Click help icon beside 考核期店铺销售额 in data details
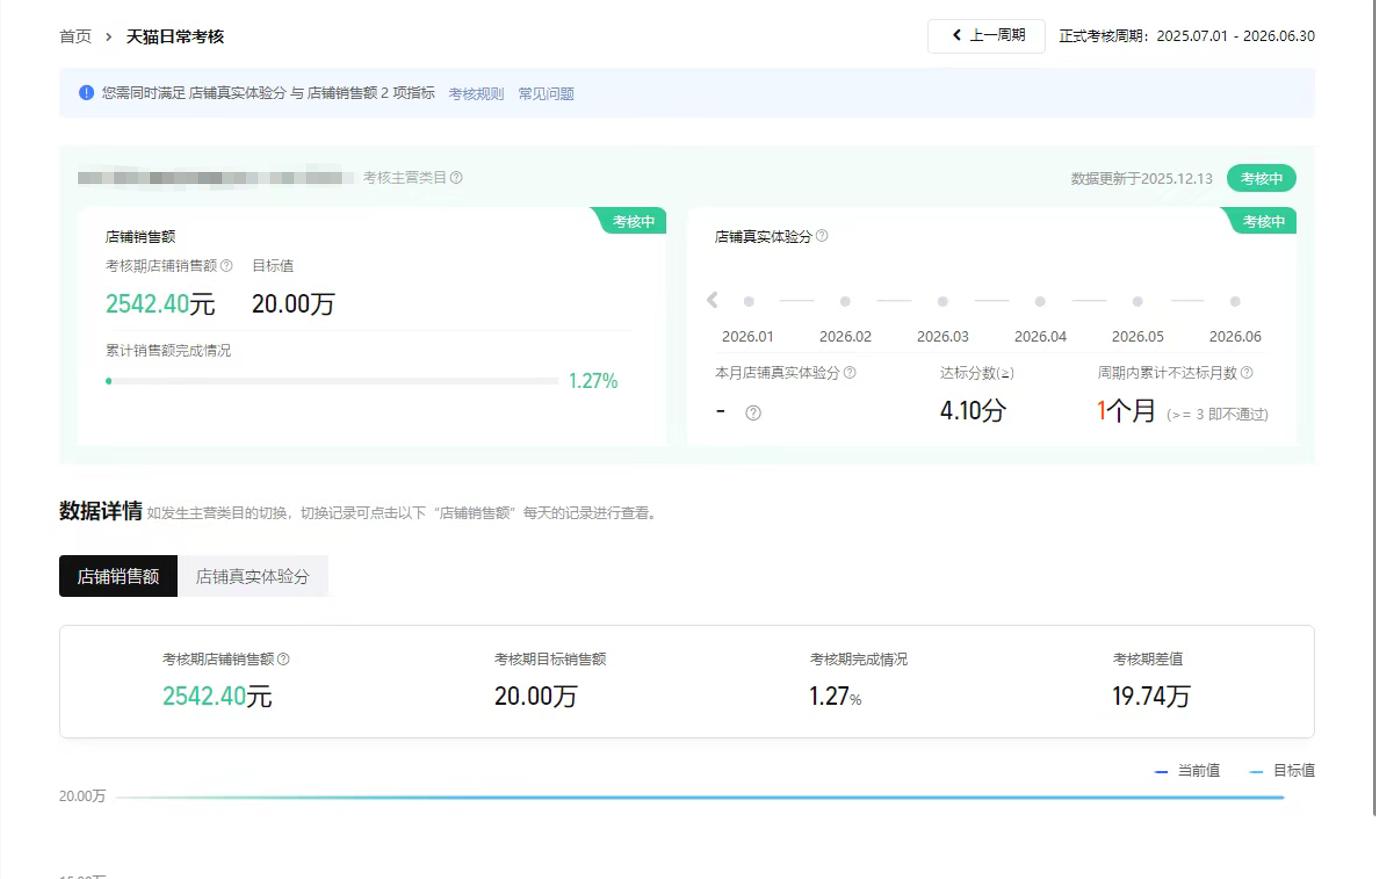Screen dimensions: 1376x879 point(283,659)
